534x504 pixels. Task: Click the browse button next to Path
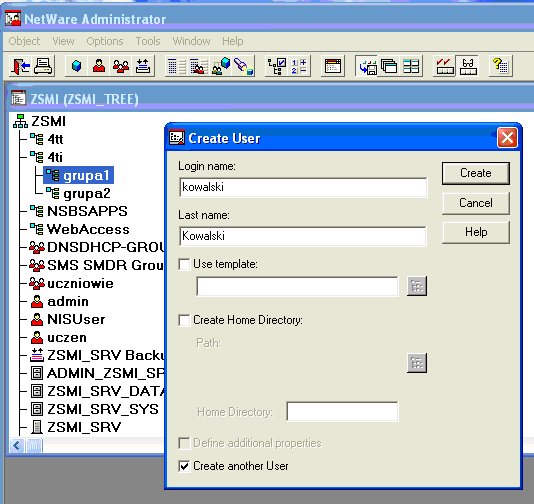pos(417,363)
